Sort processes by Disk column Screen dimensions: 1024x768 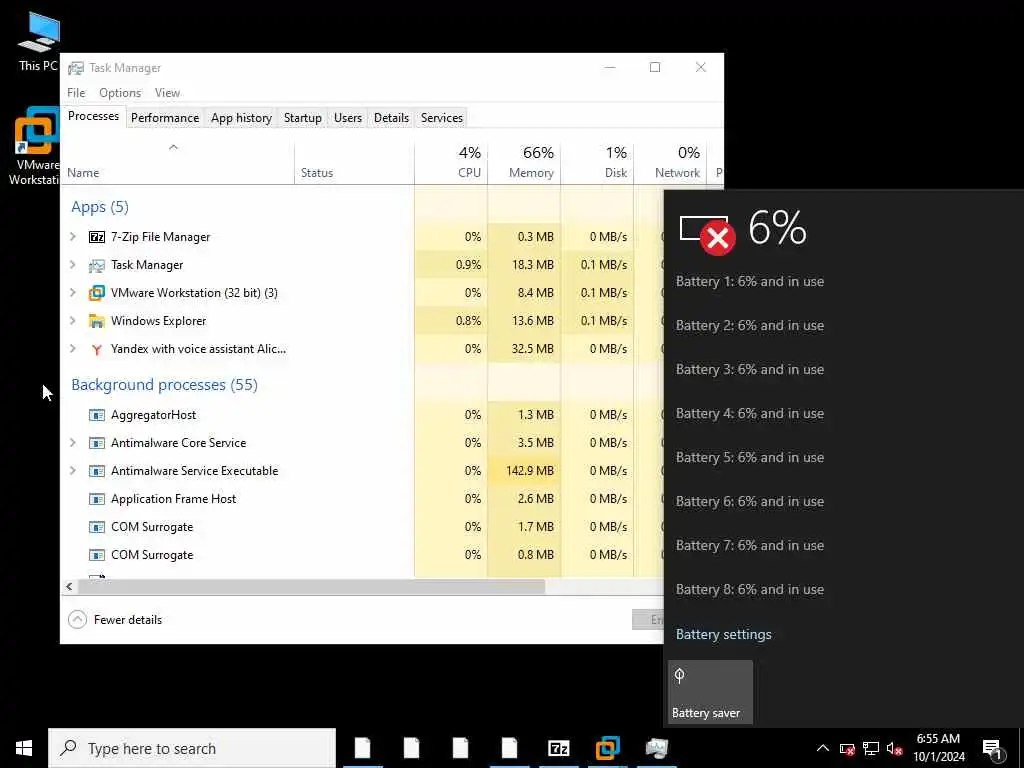[x=597, y=163]
